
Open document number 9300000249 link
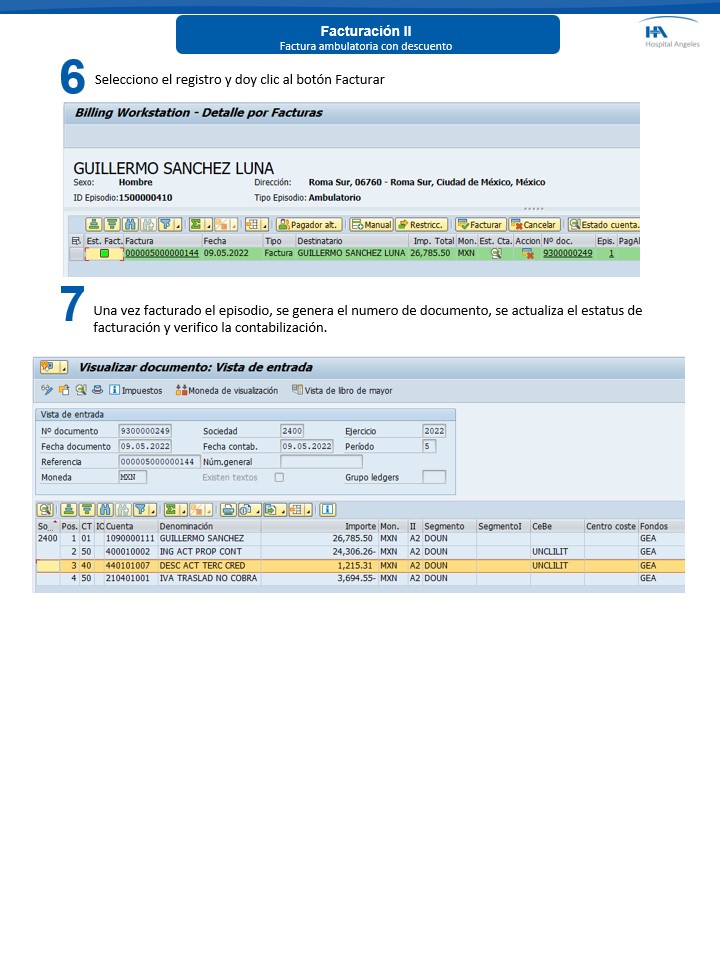point(567,254)
